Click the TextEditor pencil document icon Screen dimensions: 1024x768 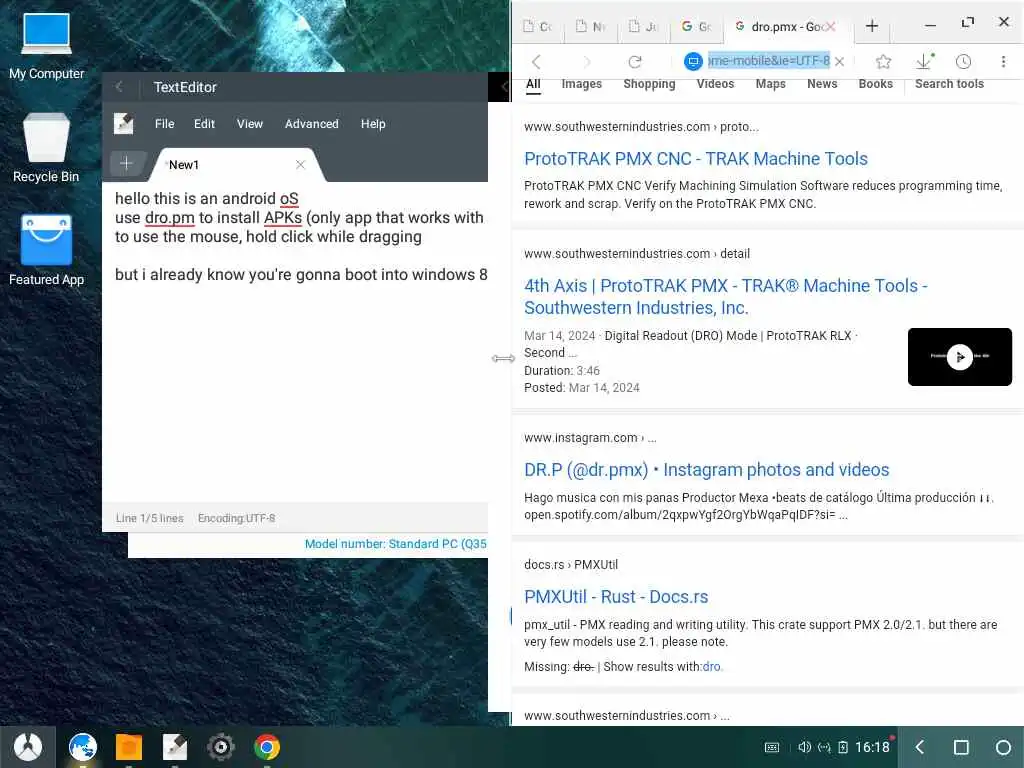[123, 123]
